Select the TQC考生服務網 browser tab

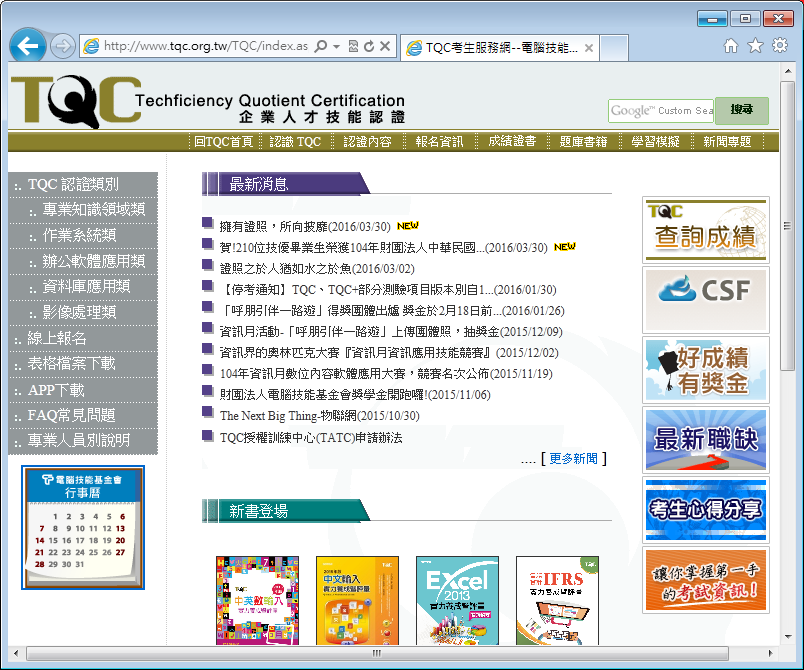(499, 48)
